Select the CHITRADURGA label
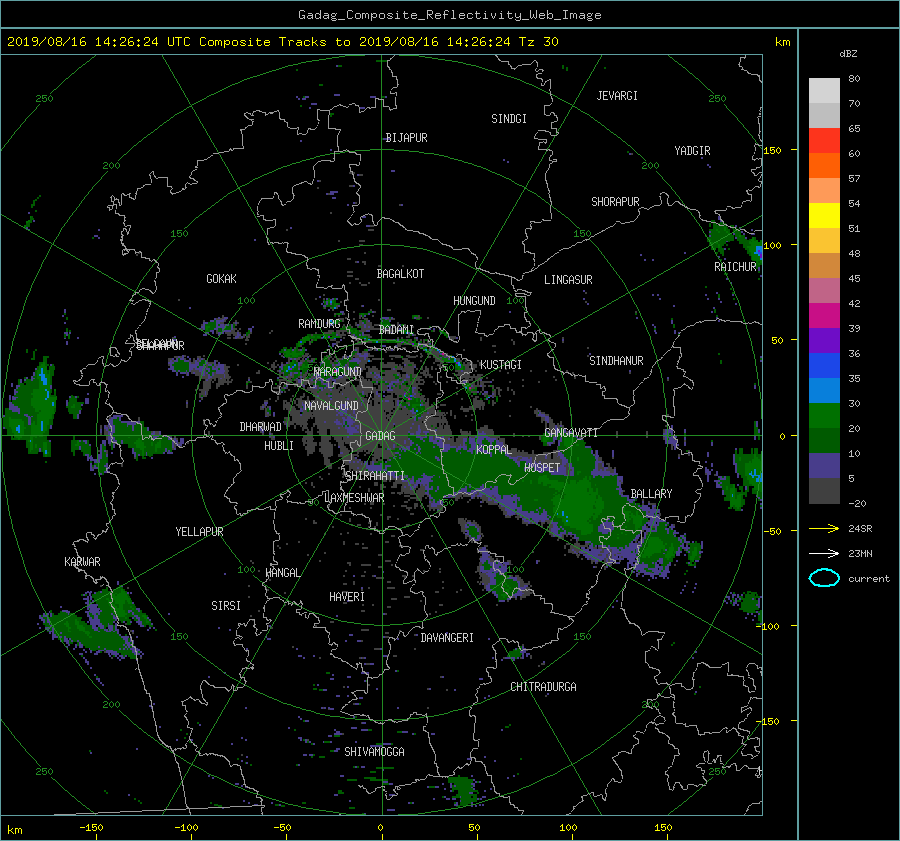Screen dimensions: 900x841 pos(543,687)
